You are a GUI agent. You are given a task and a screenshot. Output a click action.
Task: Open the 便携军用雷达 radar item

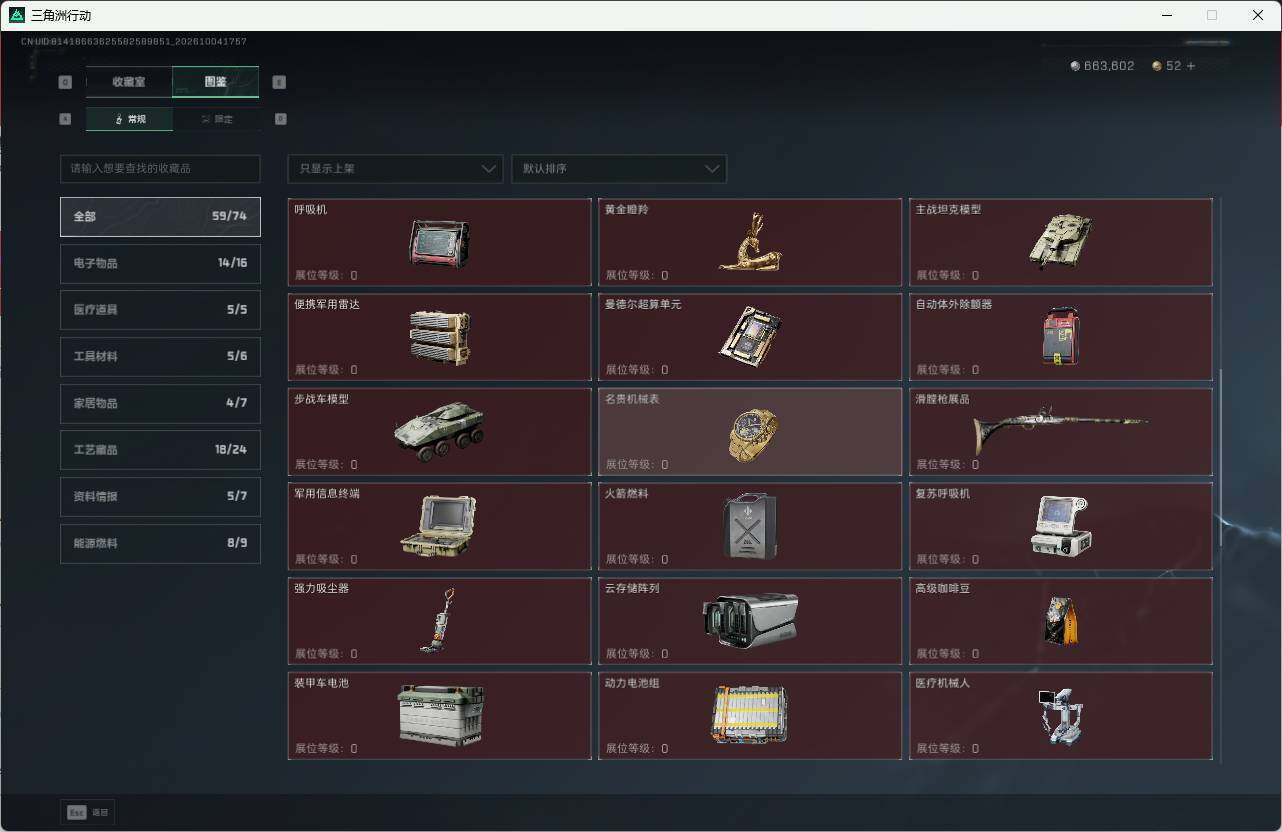(x=439, y=337)
